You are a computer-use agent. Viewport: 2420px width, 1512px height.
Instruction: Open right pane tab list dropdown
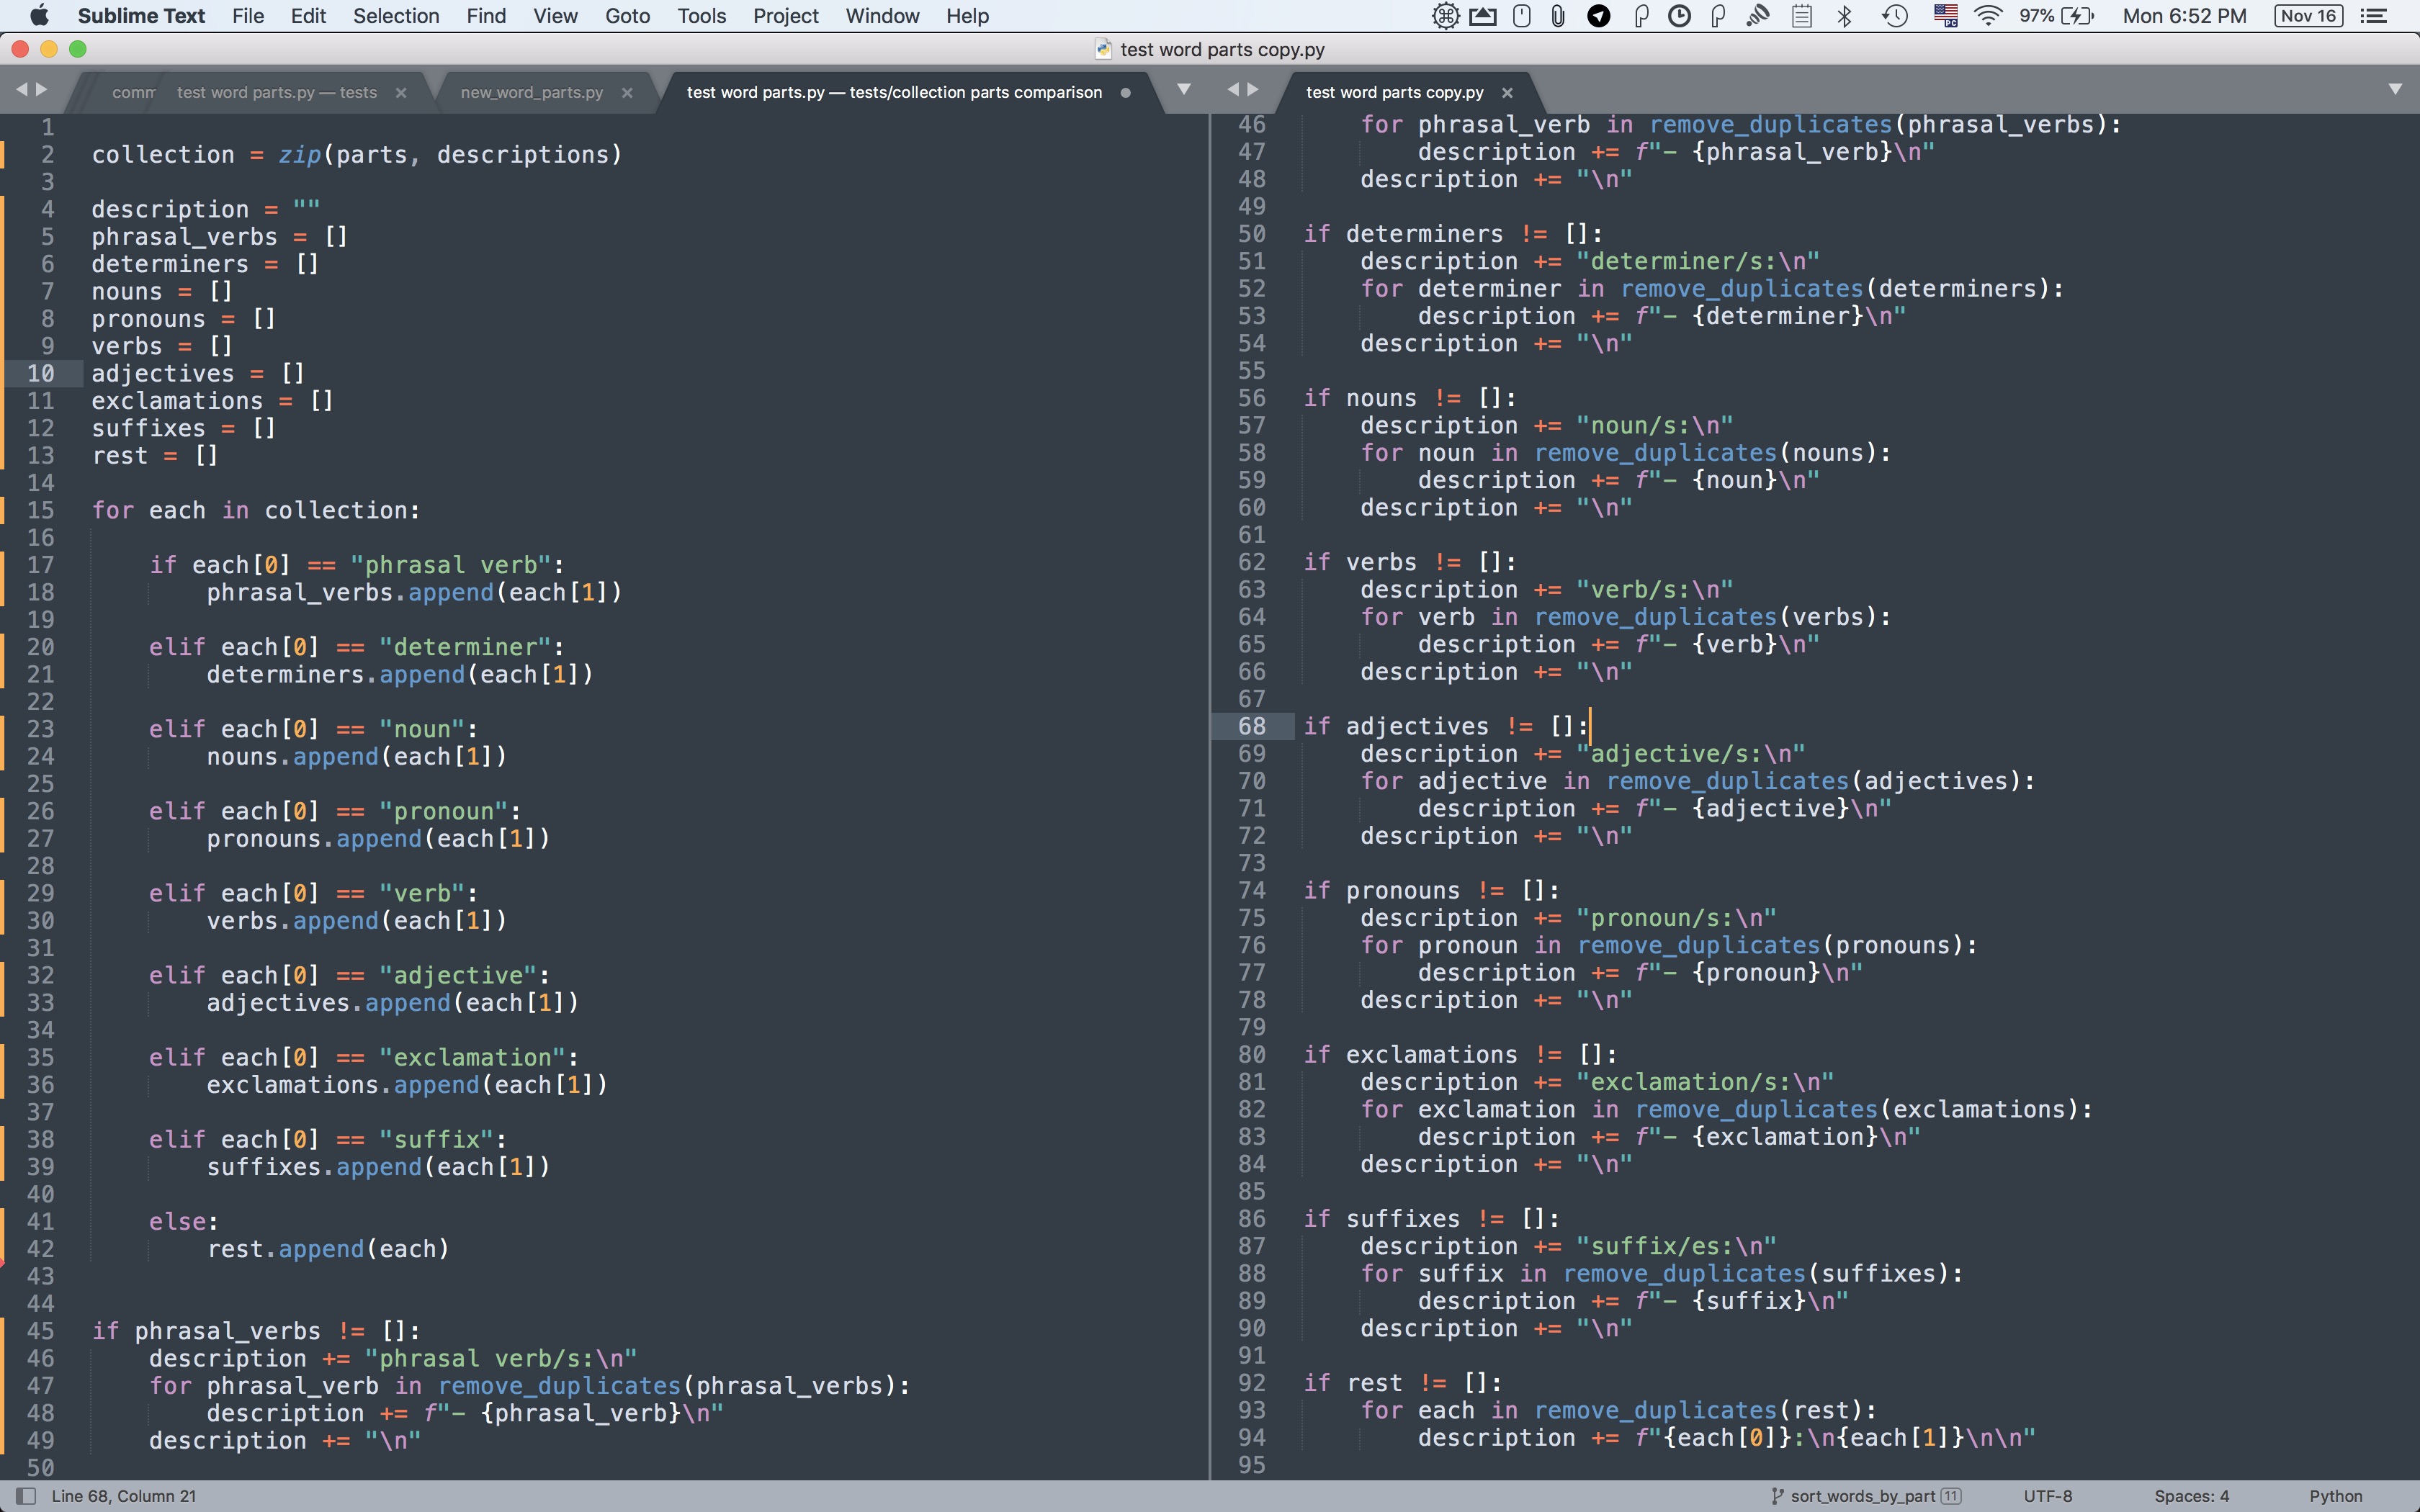pos(2395,89)
